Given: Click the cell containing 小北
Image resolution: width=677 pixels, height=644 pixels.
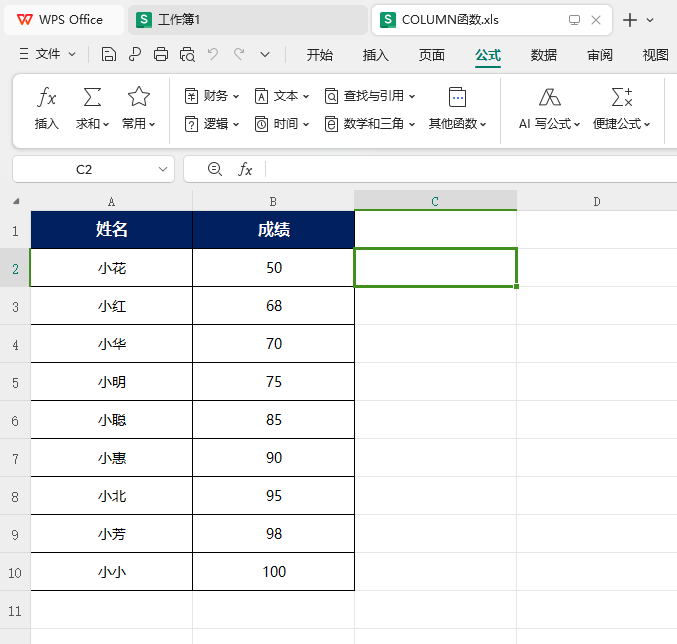Looking at the screenshot, I should [111, 496].
